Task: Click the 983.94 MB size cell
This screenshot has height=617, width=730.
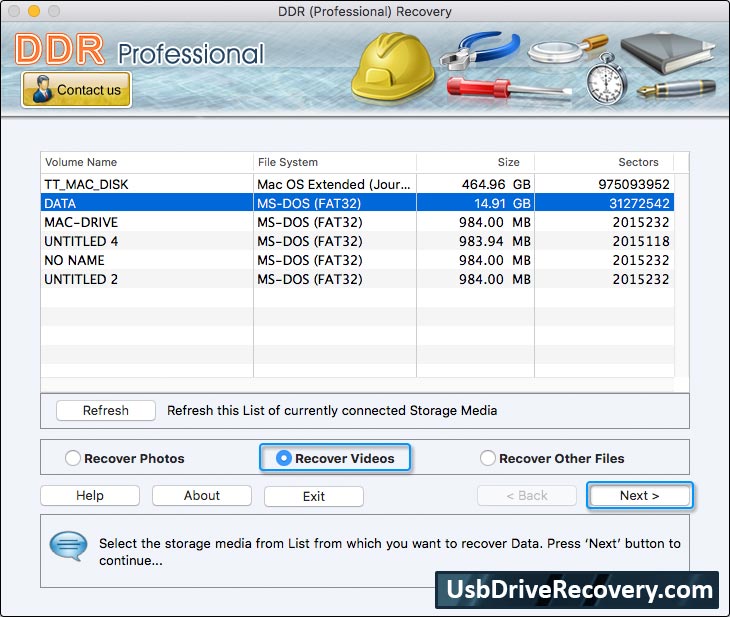Action: point(475,241)
